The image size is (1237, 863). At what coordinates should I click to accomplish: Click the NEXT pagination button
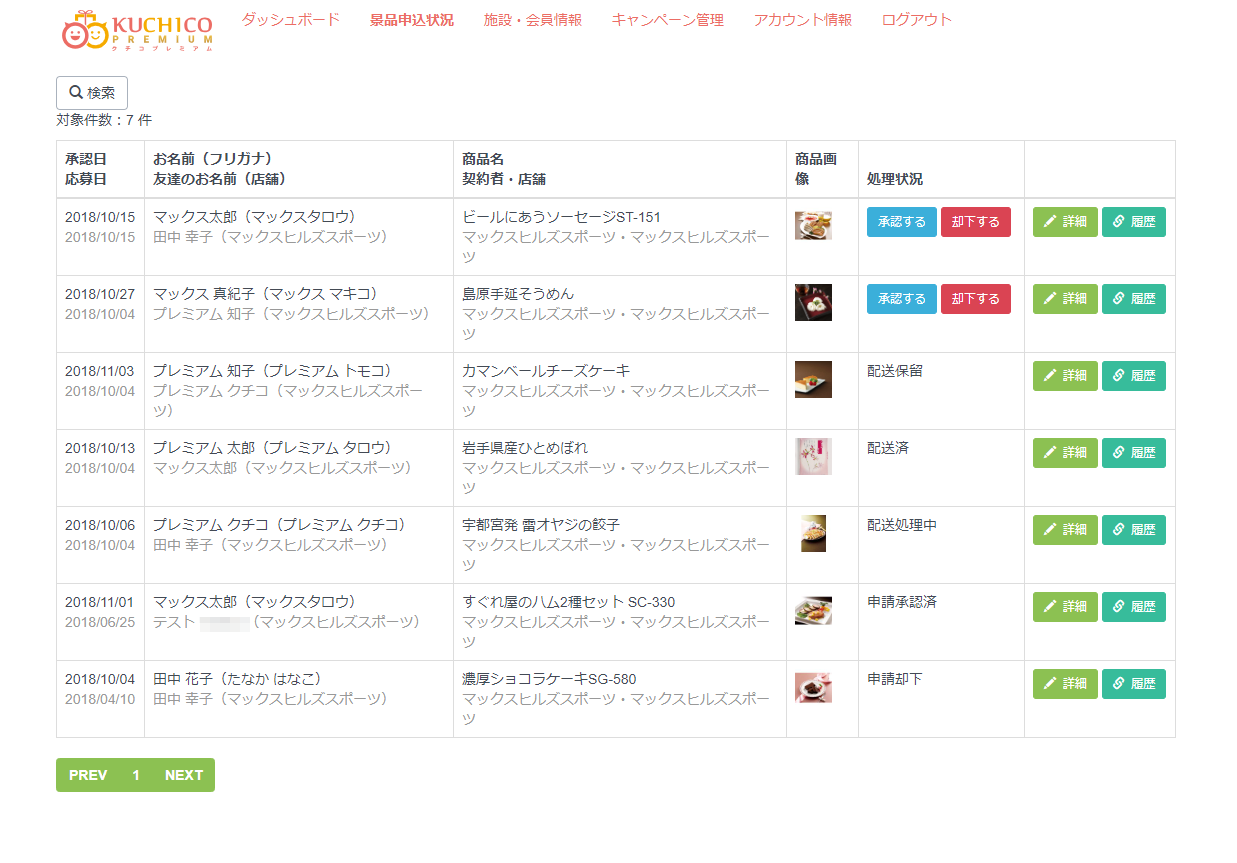184,775
